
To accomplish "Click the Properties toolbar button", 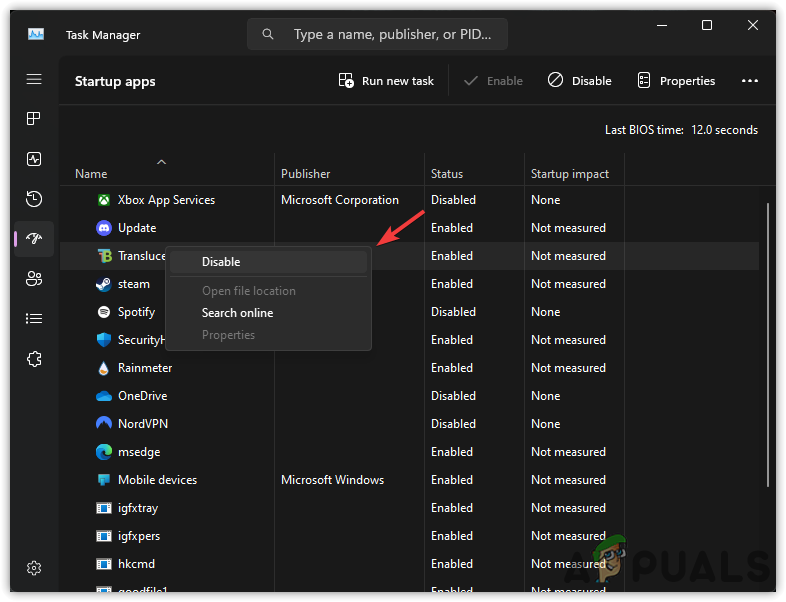I will [676, 81].
